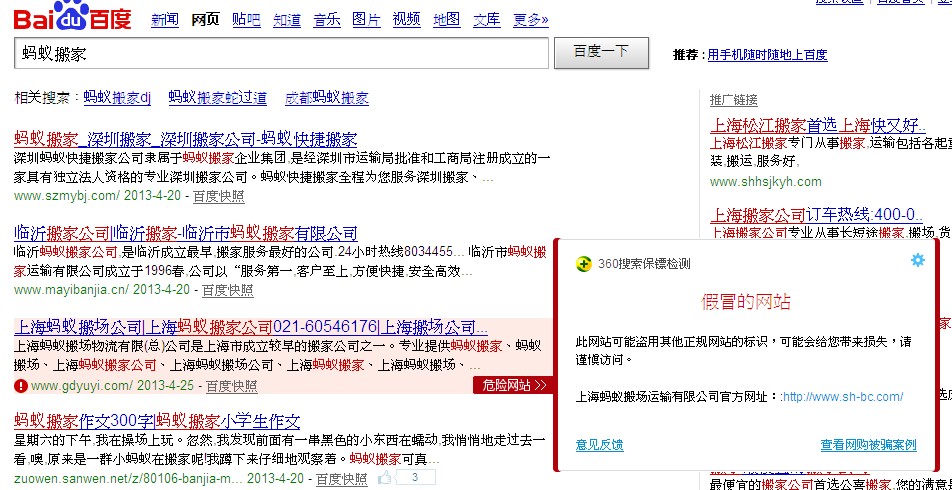Open result 临沂搬家公司 title
This screenshot has width=952, height=490.
point(186,233)
